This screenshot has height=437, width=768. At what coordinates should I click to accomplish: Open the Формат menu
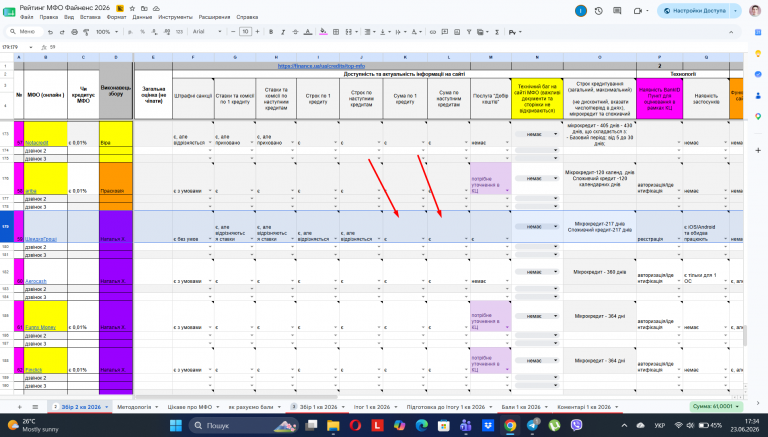(116, 17)
